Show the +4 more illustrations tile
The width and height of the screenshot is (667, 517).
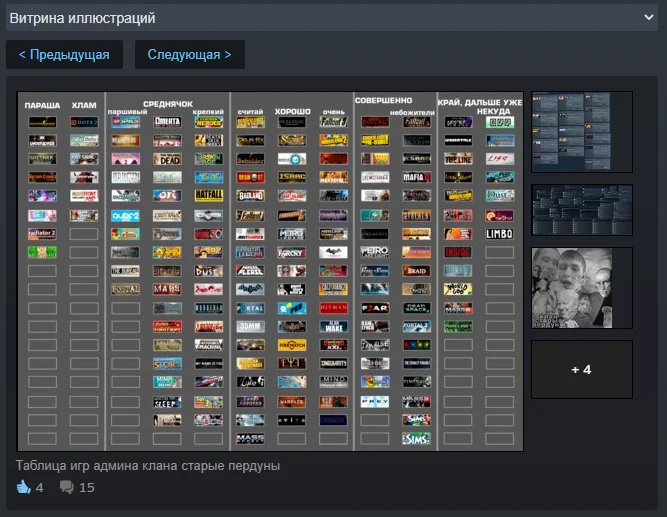pos(581,369)
